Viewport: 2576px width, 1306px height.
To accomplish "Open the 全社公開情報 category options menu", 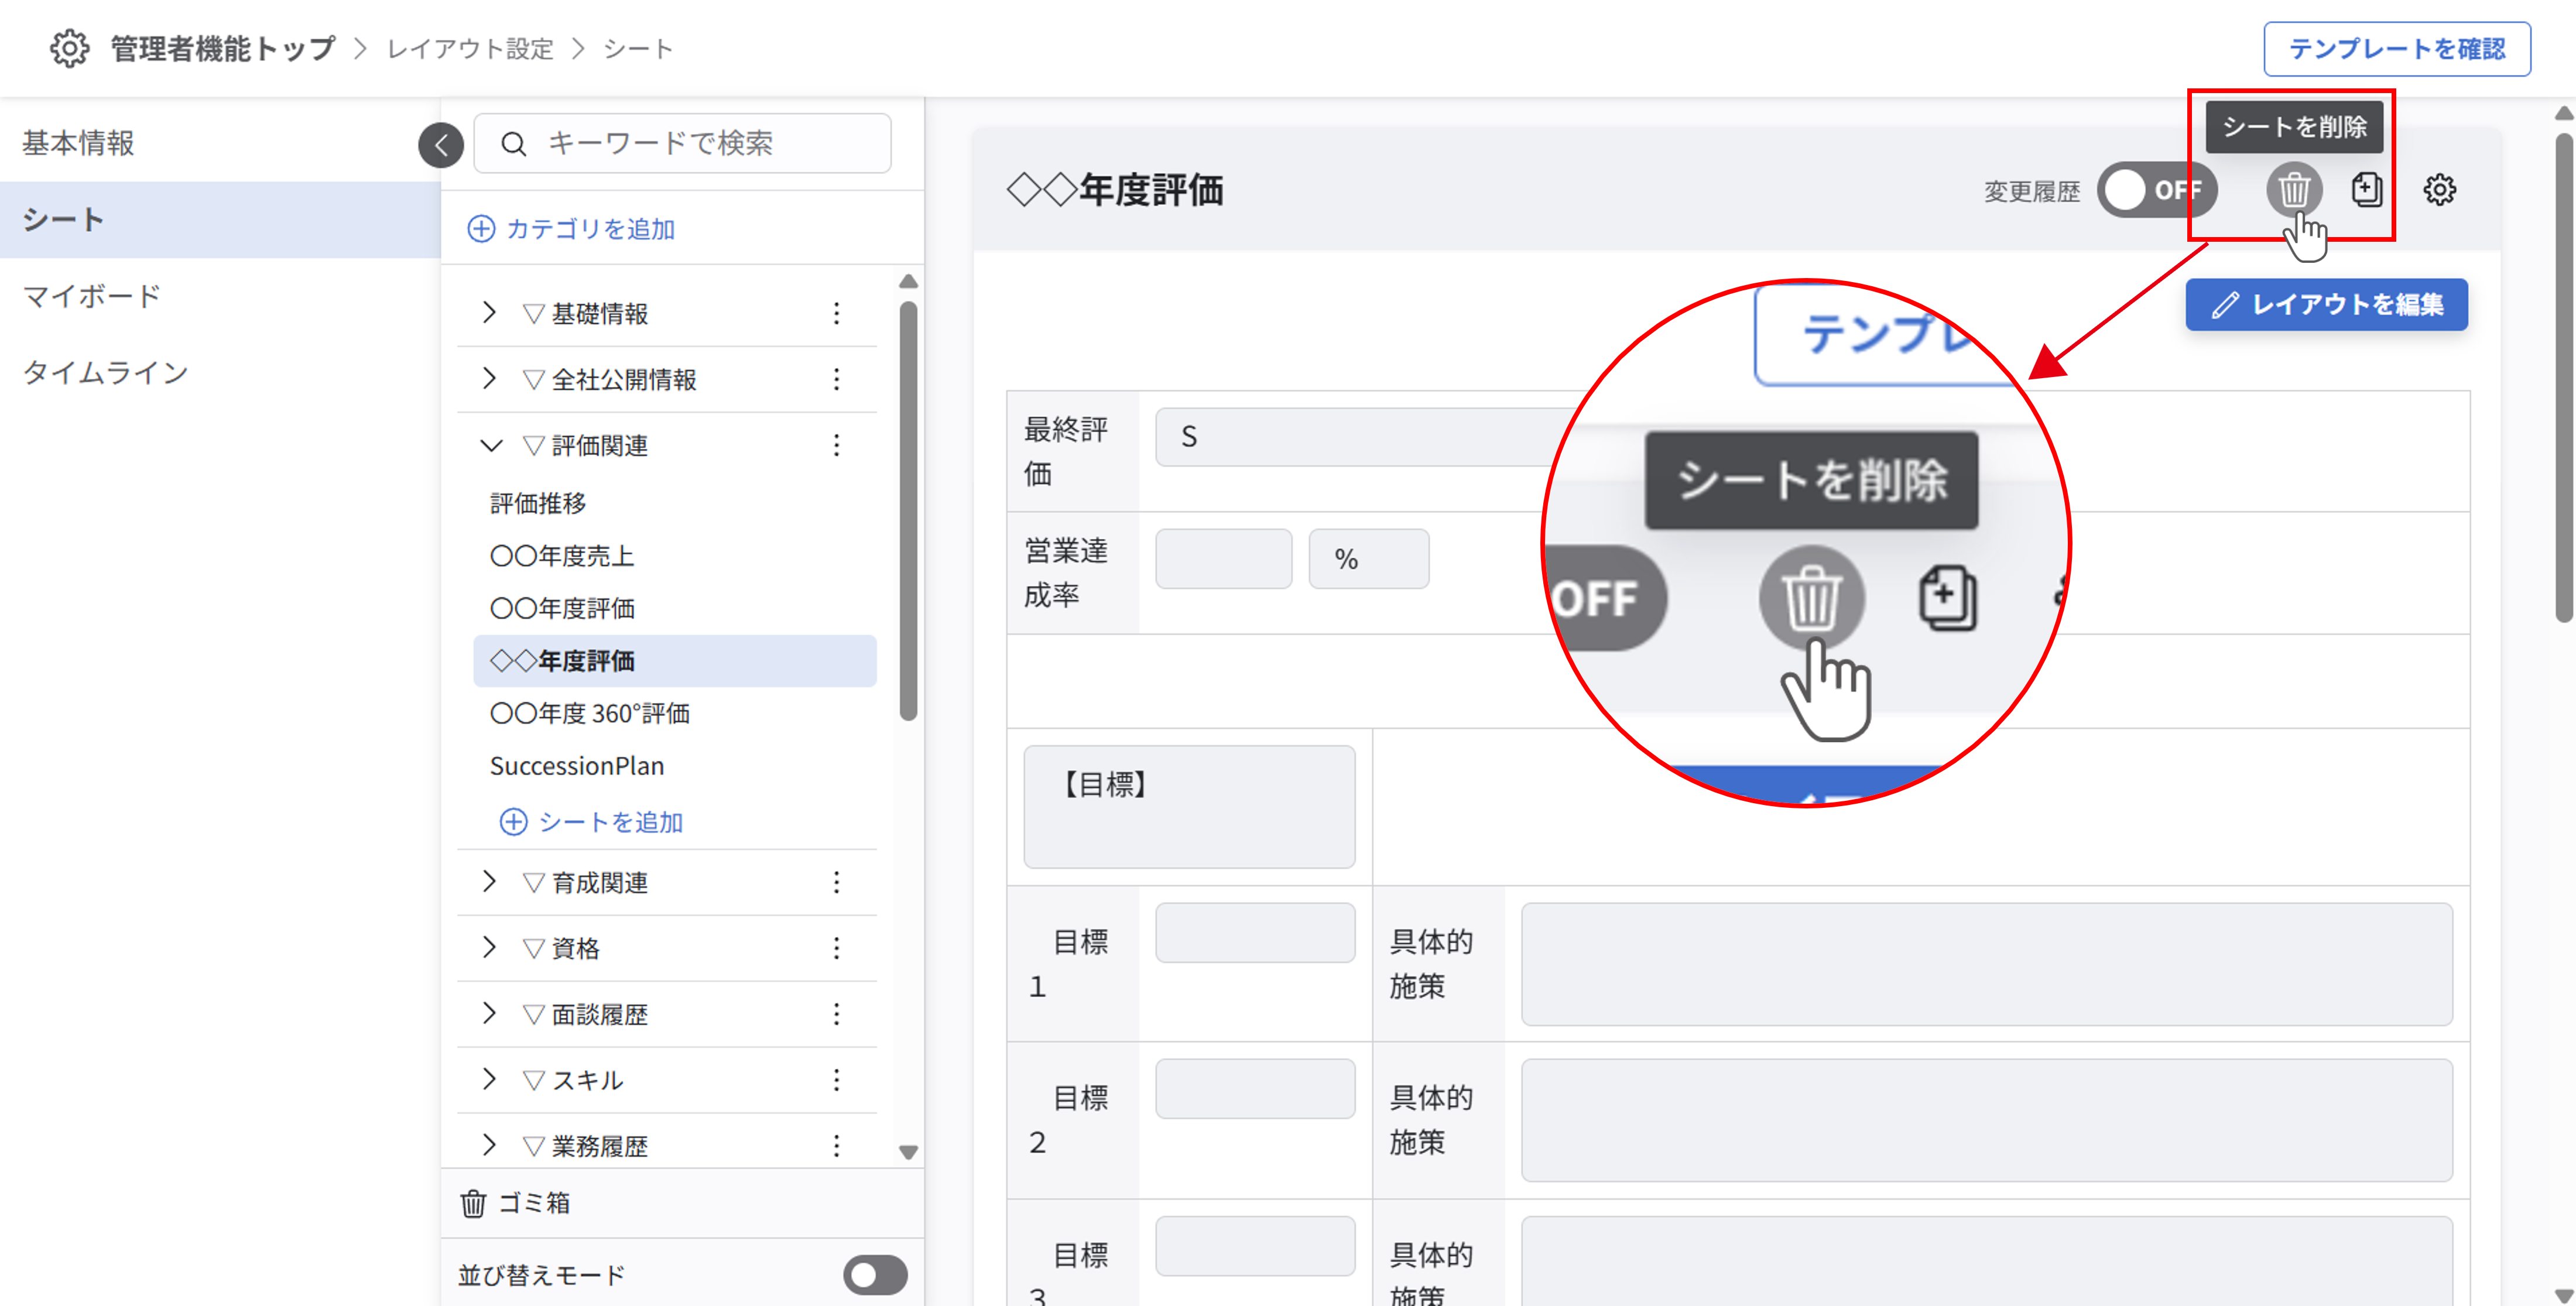I will [x=836, y=379].
